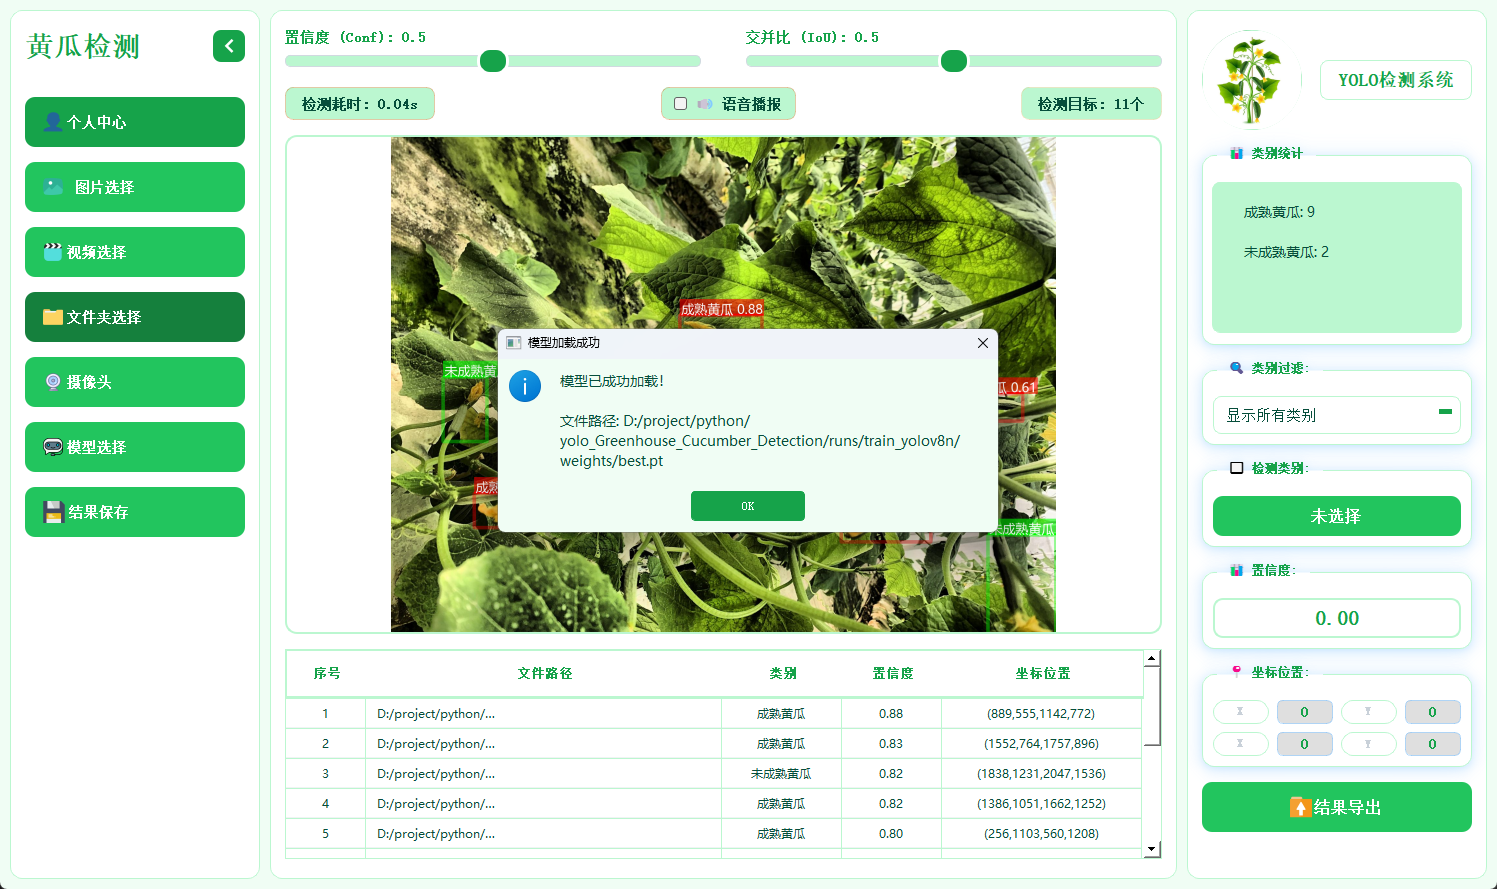Open 视频选择 video picker

tap(135, 252)
